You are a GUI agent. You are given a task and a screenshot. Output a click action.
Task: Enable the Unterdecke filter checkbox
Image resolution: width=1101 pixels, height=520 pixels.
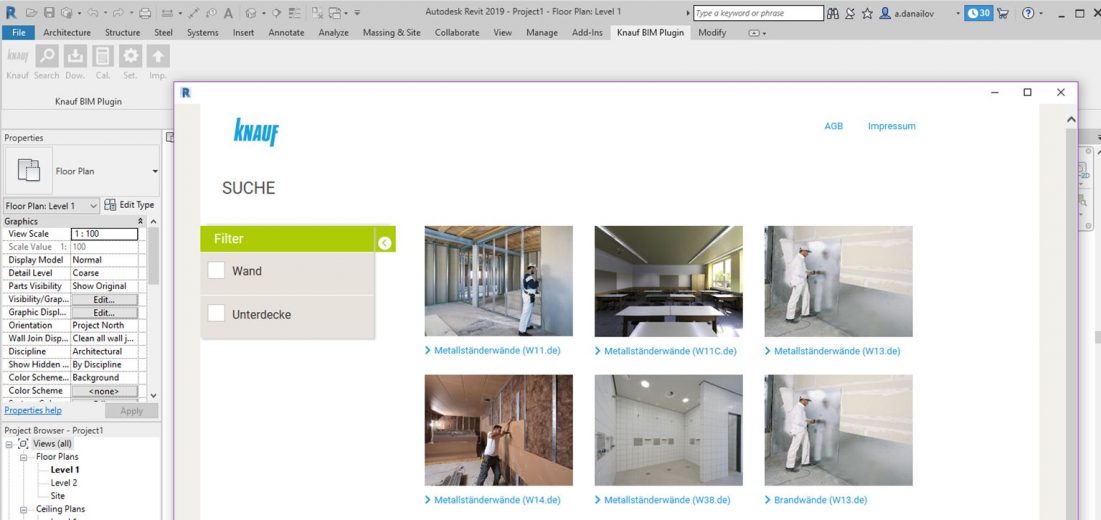pos(216,314)
